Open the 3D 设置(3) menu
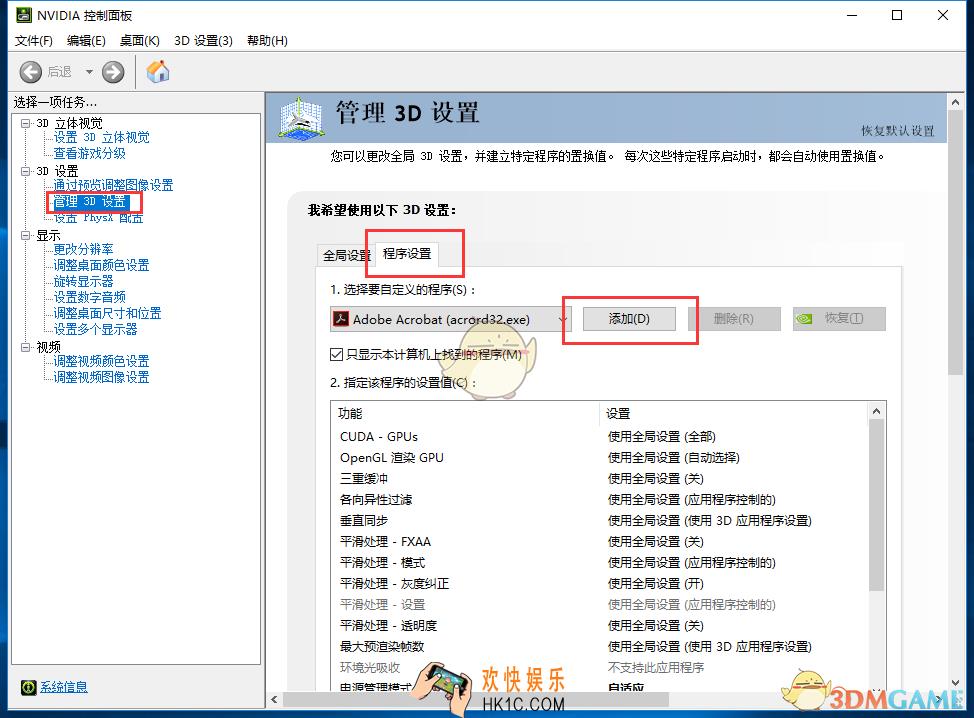 203,40
